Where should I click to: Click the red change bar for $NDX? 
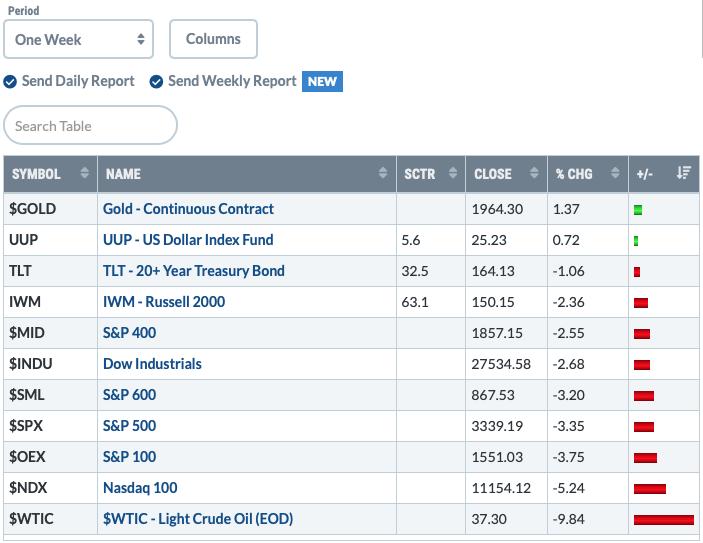pos(650,489)
